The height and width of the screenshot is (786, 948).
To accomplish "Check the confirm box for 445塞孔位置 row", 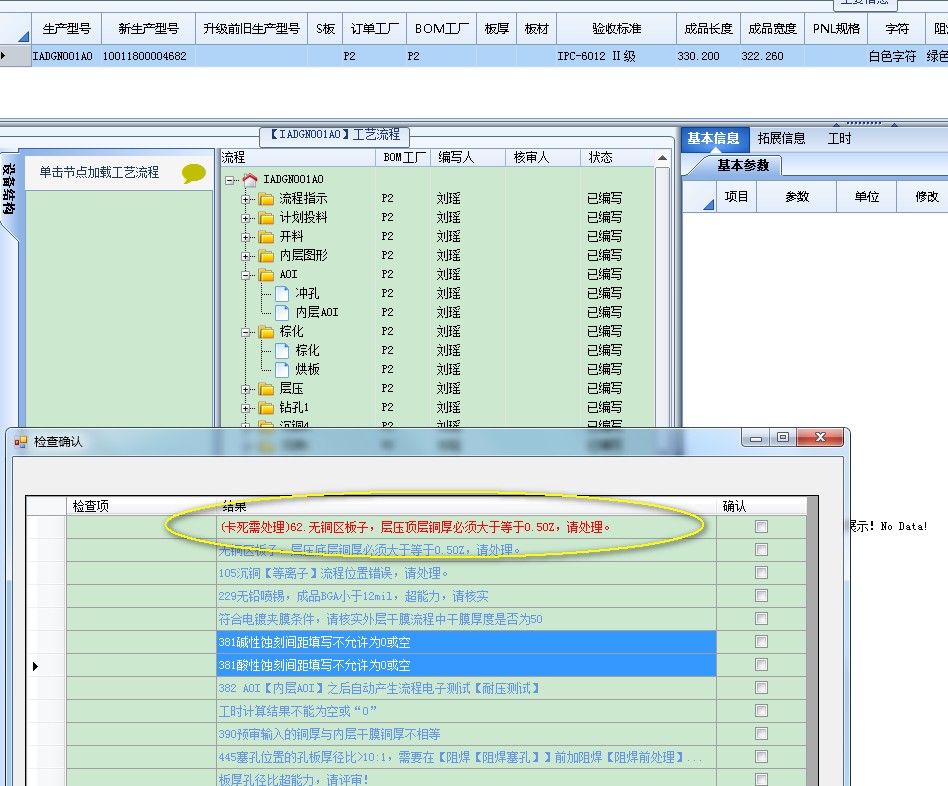I will (x=761, y=756).
